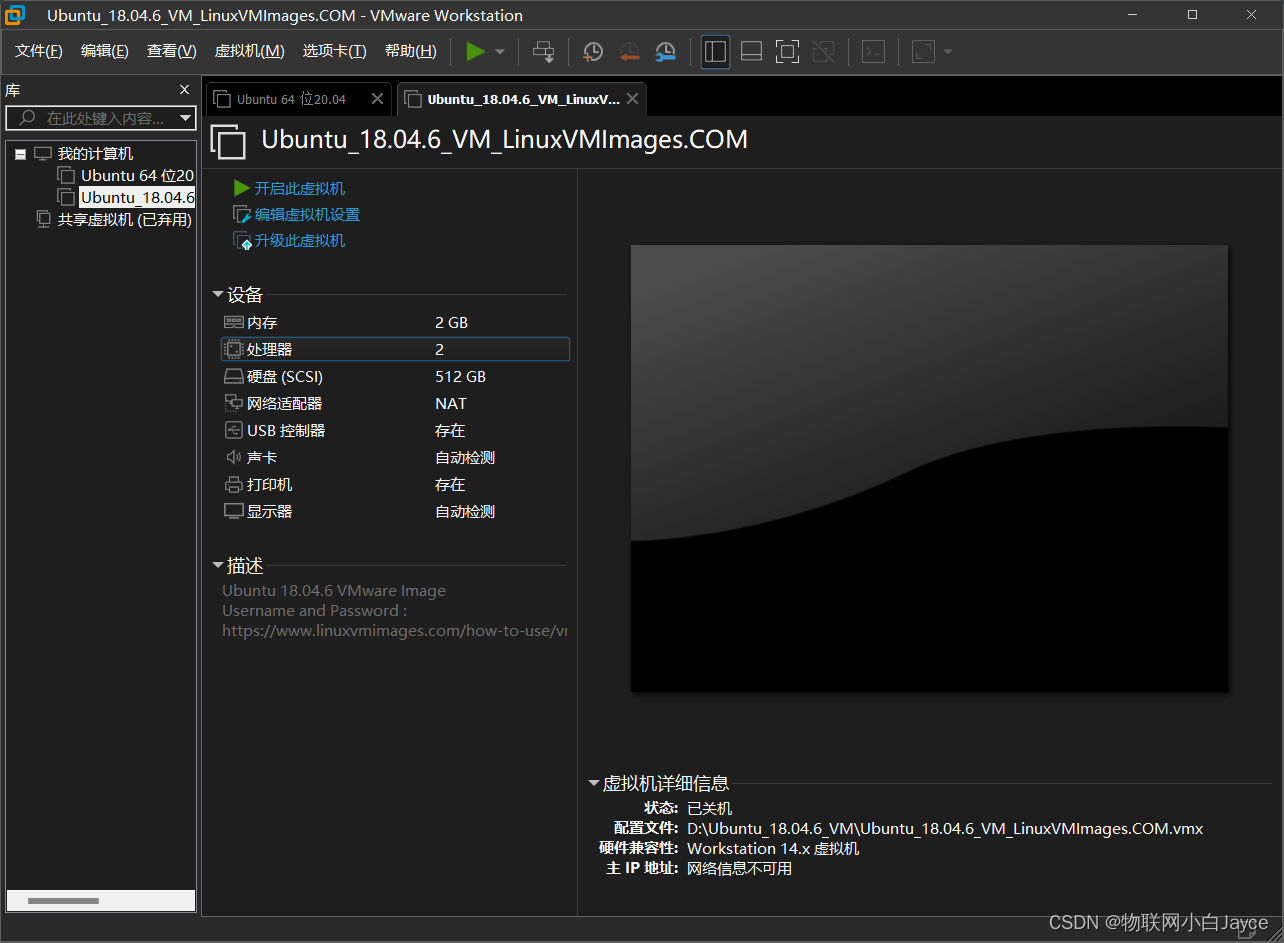Click the Unity mode toolbar icon

(823, 52)
